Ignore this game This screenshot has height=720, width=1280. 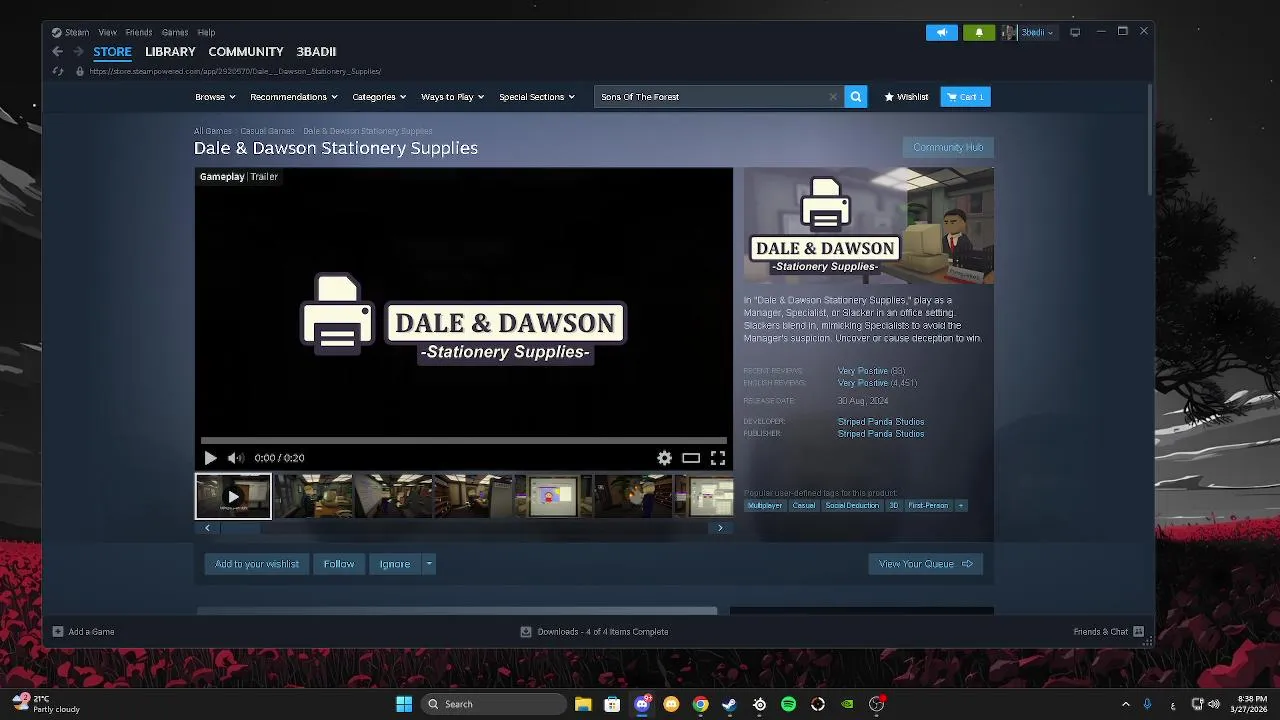coord(395,564)
